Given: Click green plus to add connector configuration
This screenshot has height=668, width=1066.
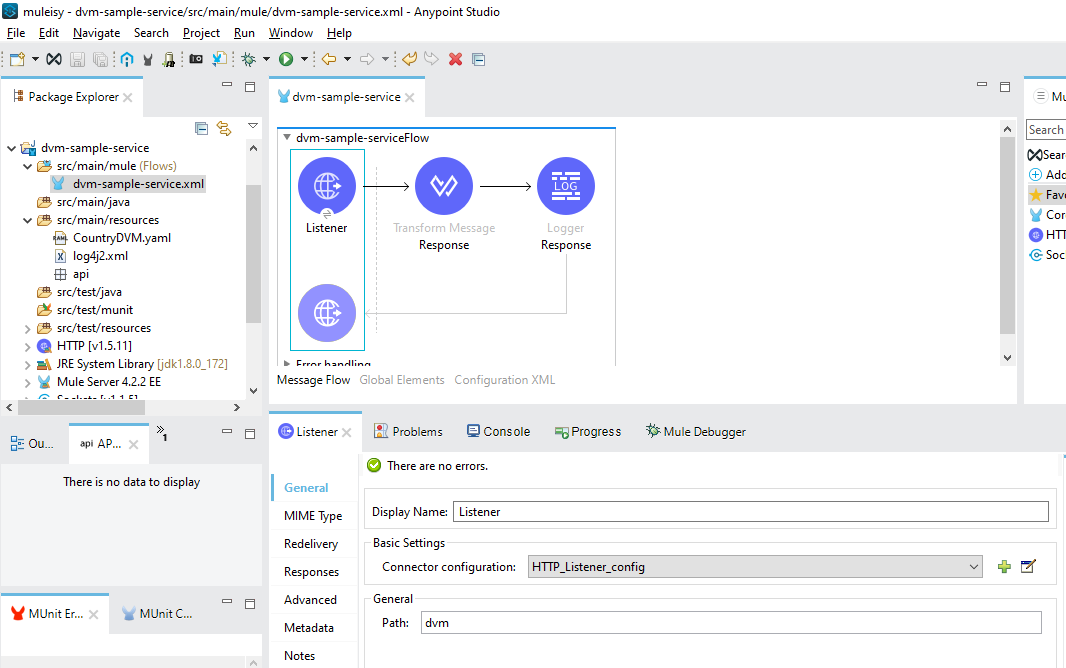Looking at the screenshot, I should [x=1004, y=567].
